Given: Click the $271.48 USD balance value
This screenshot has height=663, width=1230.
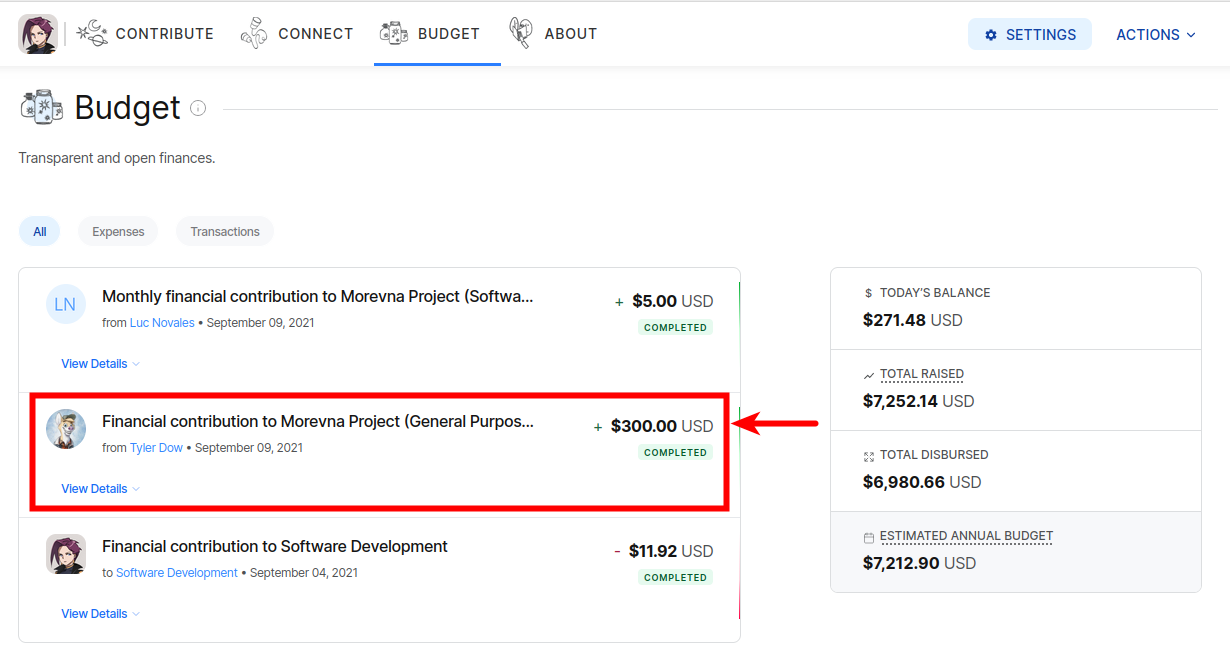Looking at the screenshot, I should (913, 320).
